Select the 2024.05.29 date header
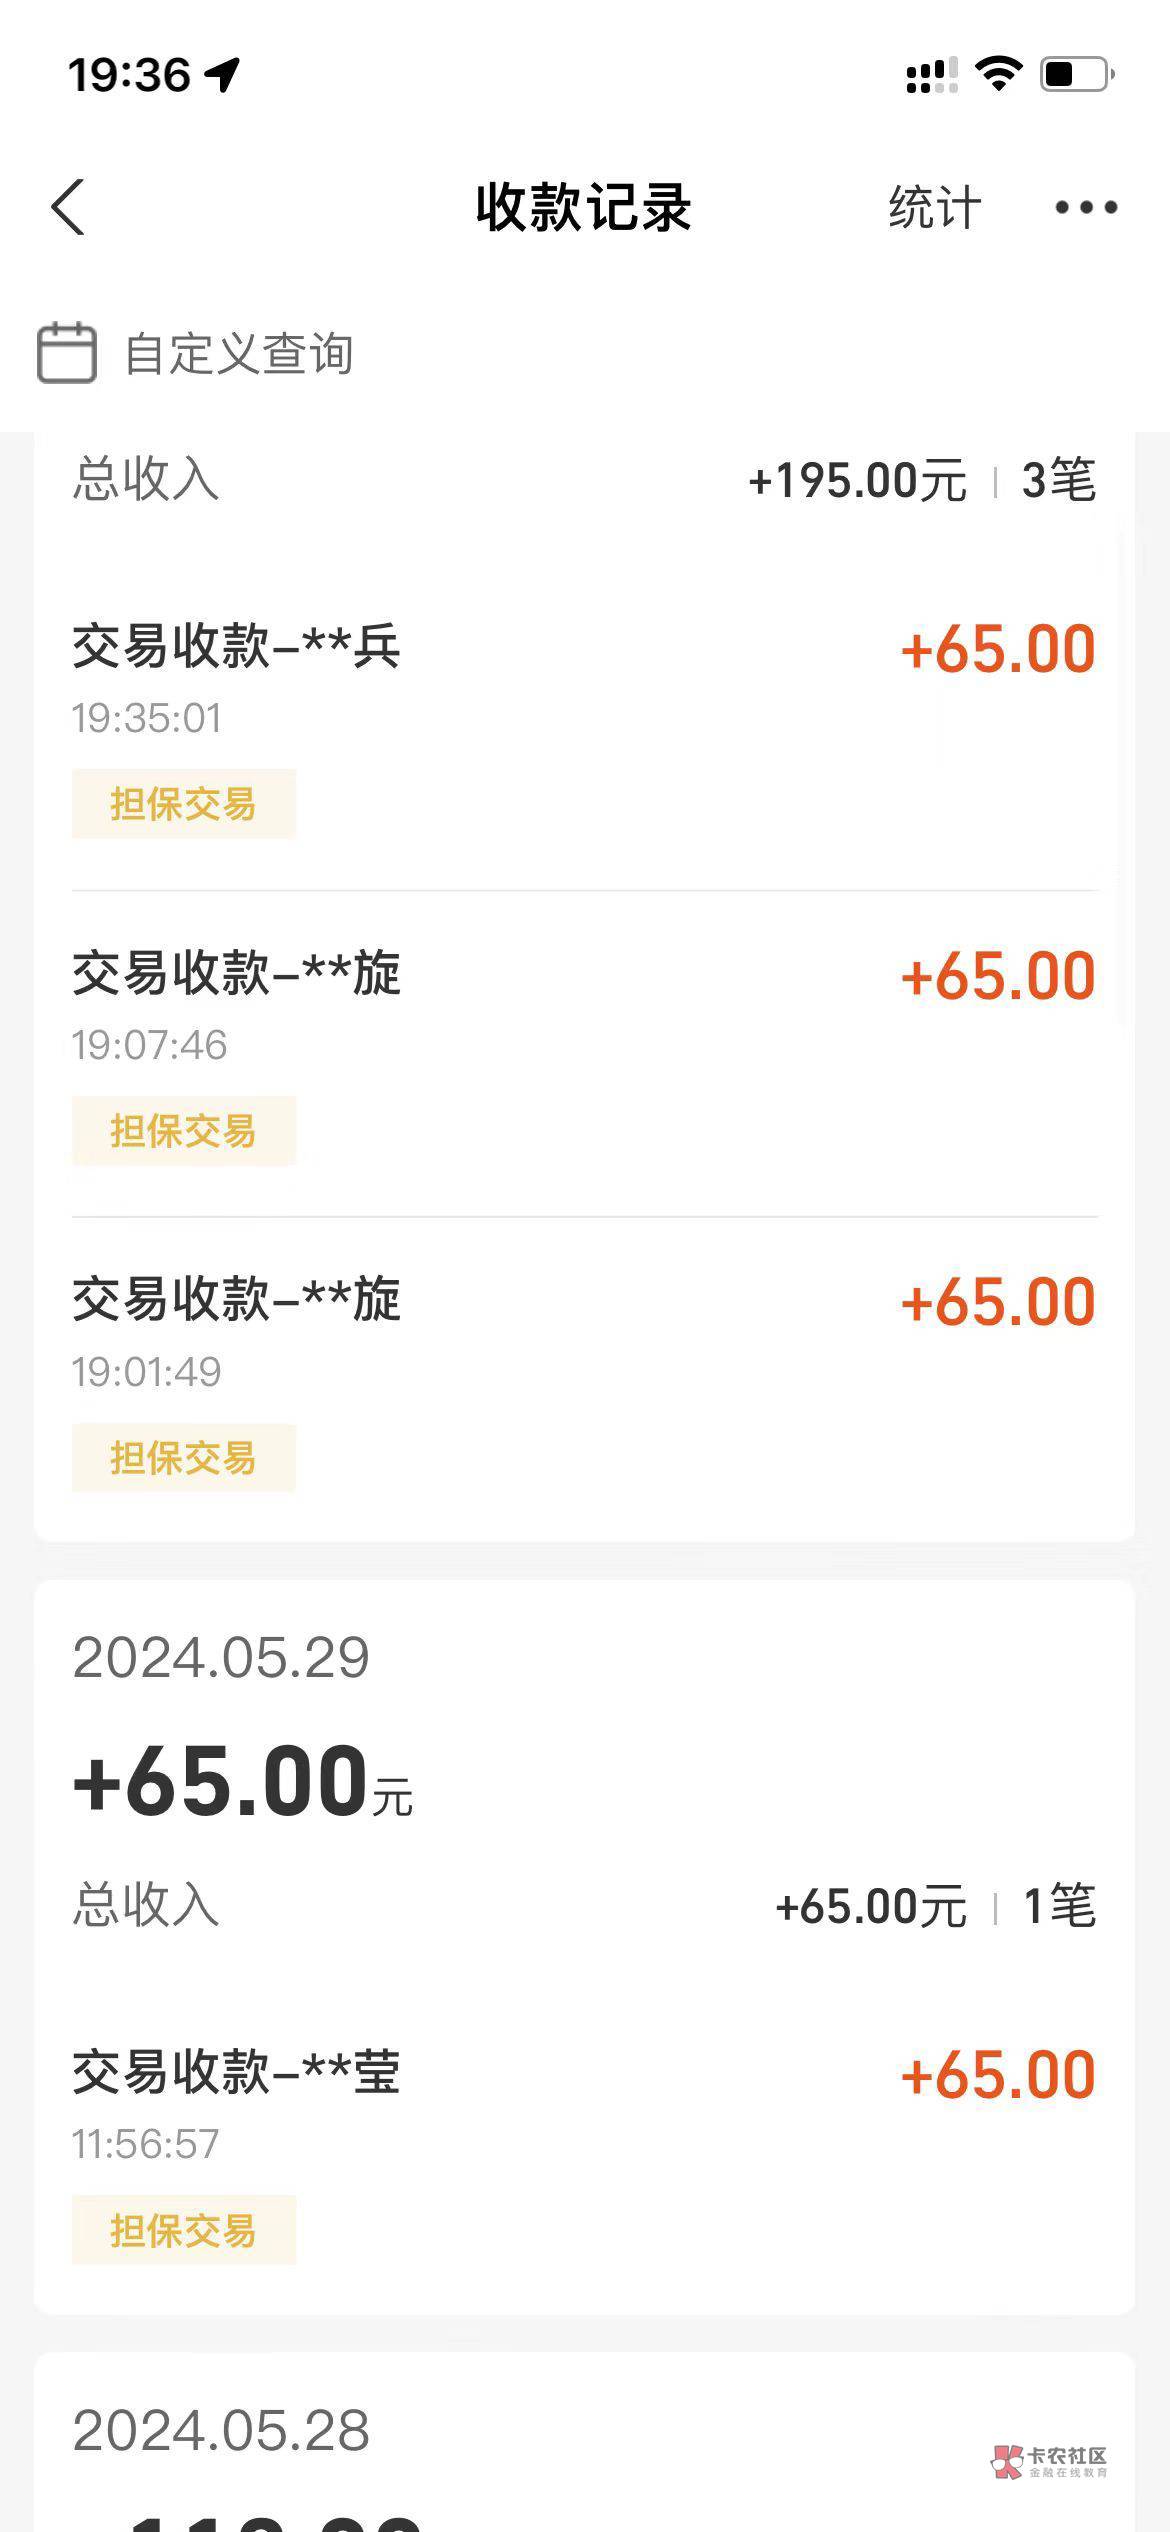This screenshot has width=1170, height=2532. [221, 1658]
